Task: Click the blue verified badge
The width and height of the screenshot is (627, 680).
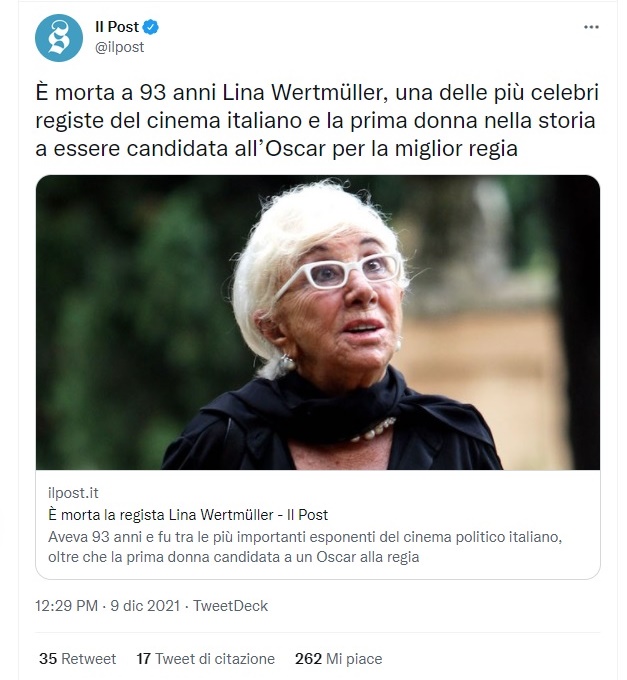Action: click(x=150, y=27)
